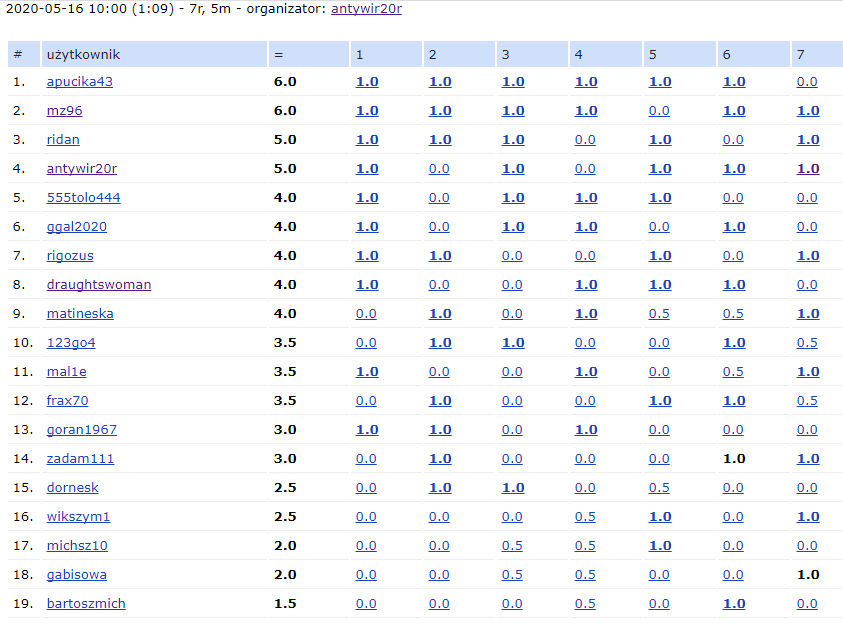Open matineska's player page

[x=80, y=314]
